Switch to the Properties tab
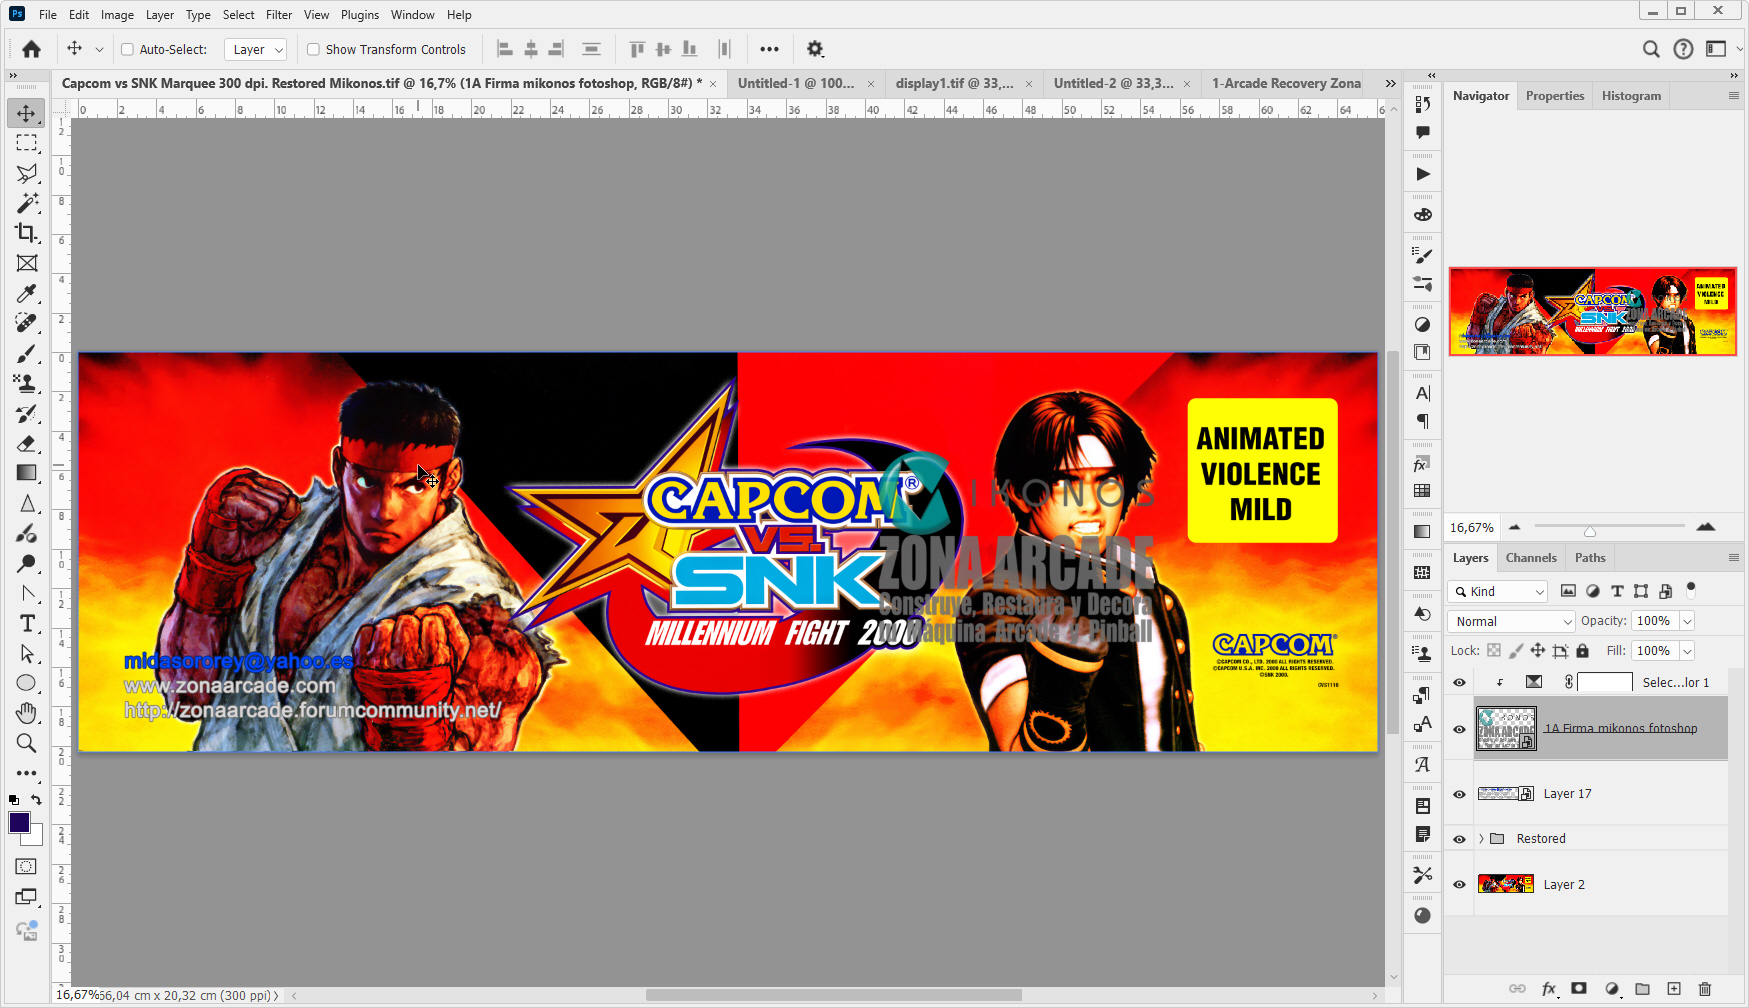The image size is (1749, 1008). coord(1555,96)
